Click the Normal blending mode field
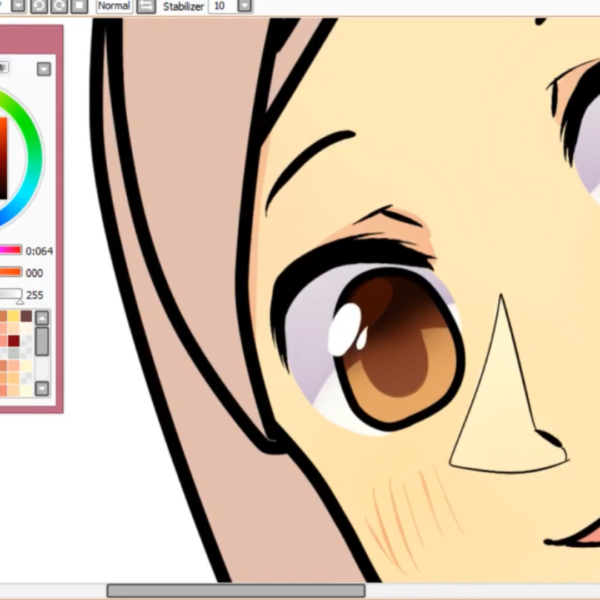The width and height of the screenshot is (600, 600). coord(114,6)
